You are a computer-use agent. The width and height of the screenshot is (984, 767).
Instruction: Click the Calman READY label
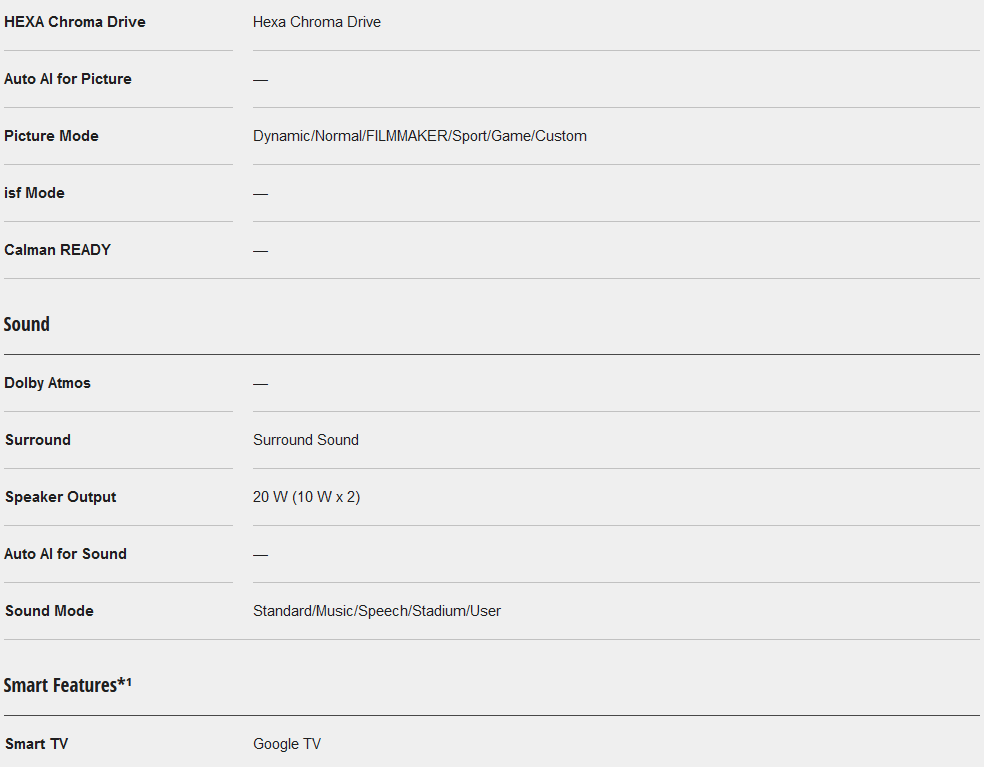(x=58, y=250)
